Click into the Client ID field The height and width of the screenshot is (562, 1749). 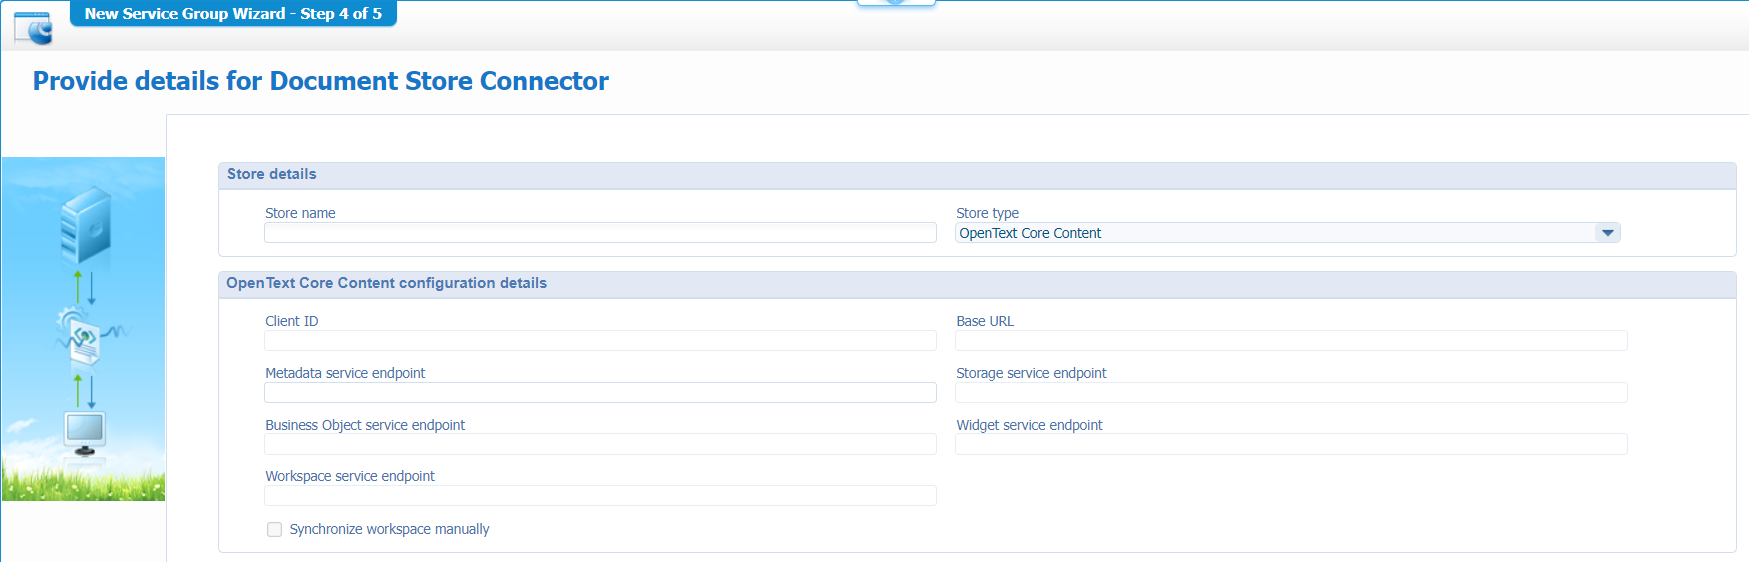600,341
